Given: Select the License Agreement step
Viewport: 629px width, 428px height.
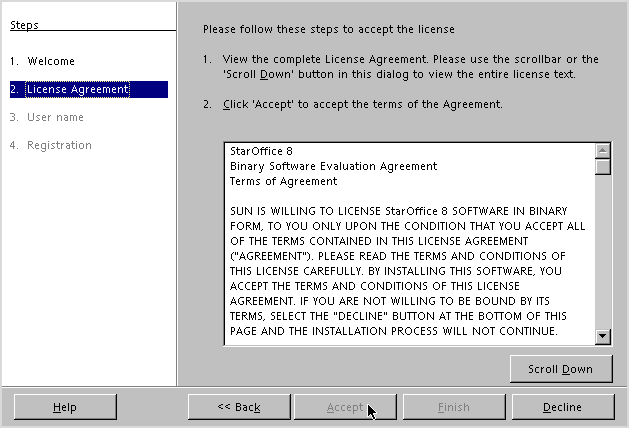Looking at the screenshot, I should tap(89, 89).
